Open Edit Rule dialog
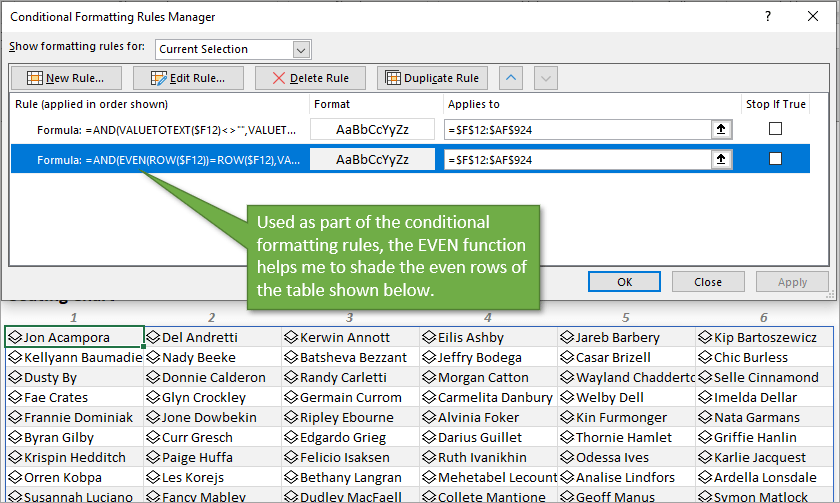Viewport: 840px width, 503px height. pos(187,78)
